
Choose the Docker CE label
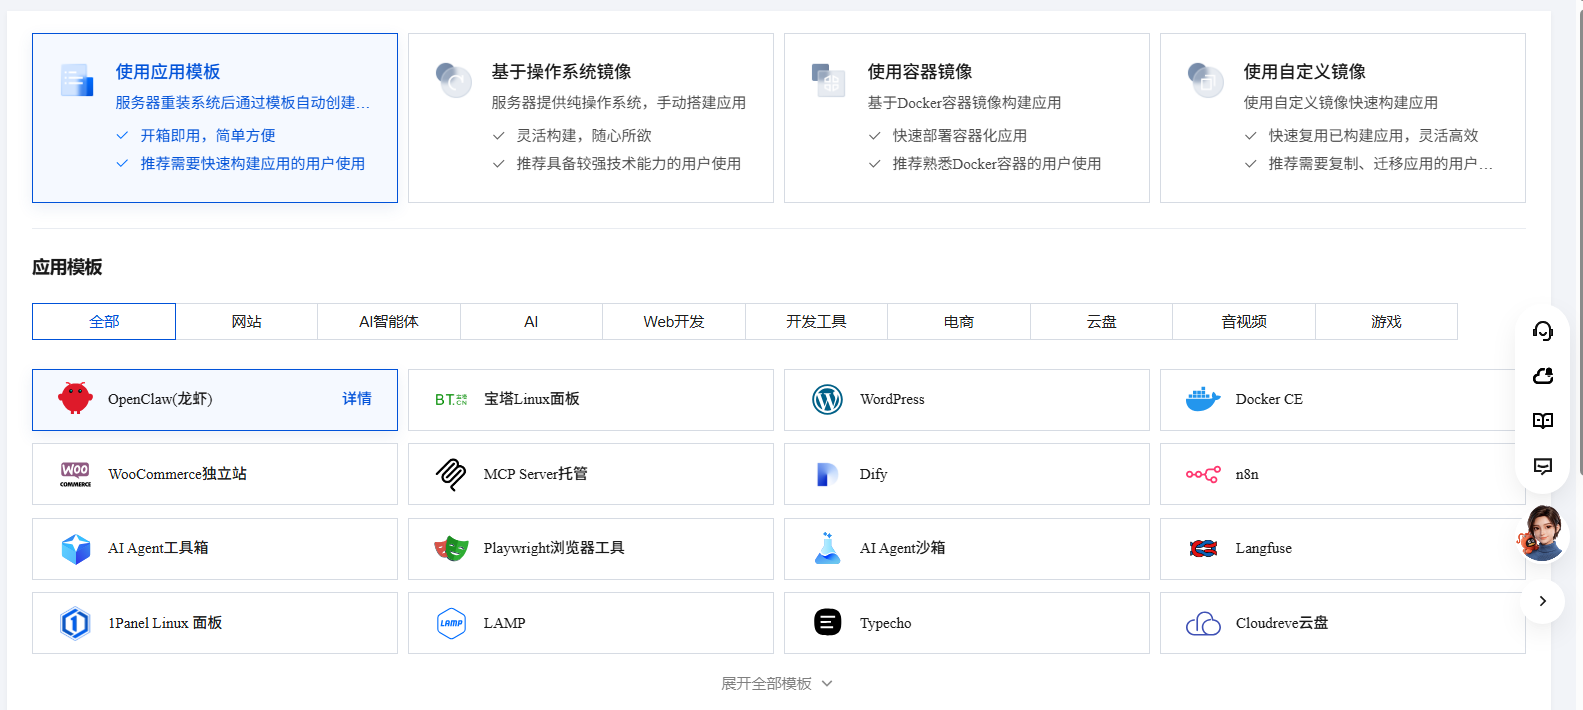(1269, 399)
